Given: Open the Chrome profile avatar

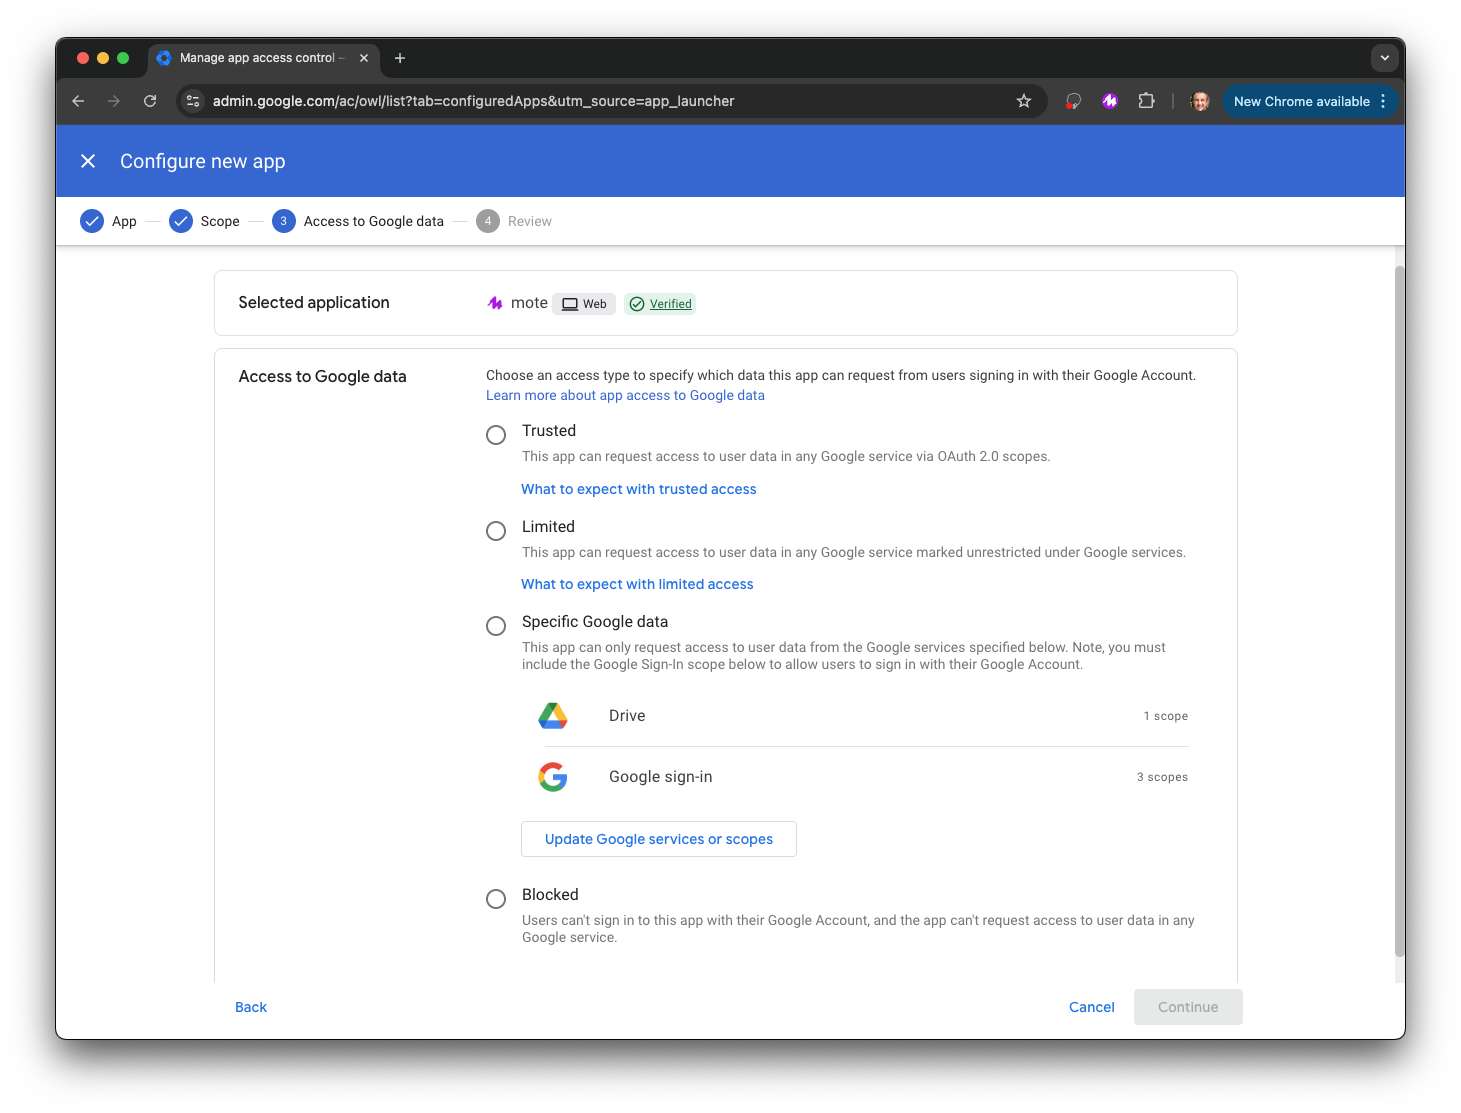Looking at the screenshot, I should pyautogui.click(x=1200, y=101).
